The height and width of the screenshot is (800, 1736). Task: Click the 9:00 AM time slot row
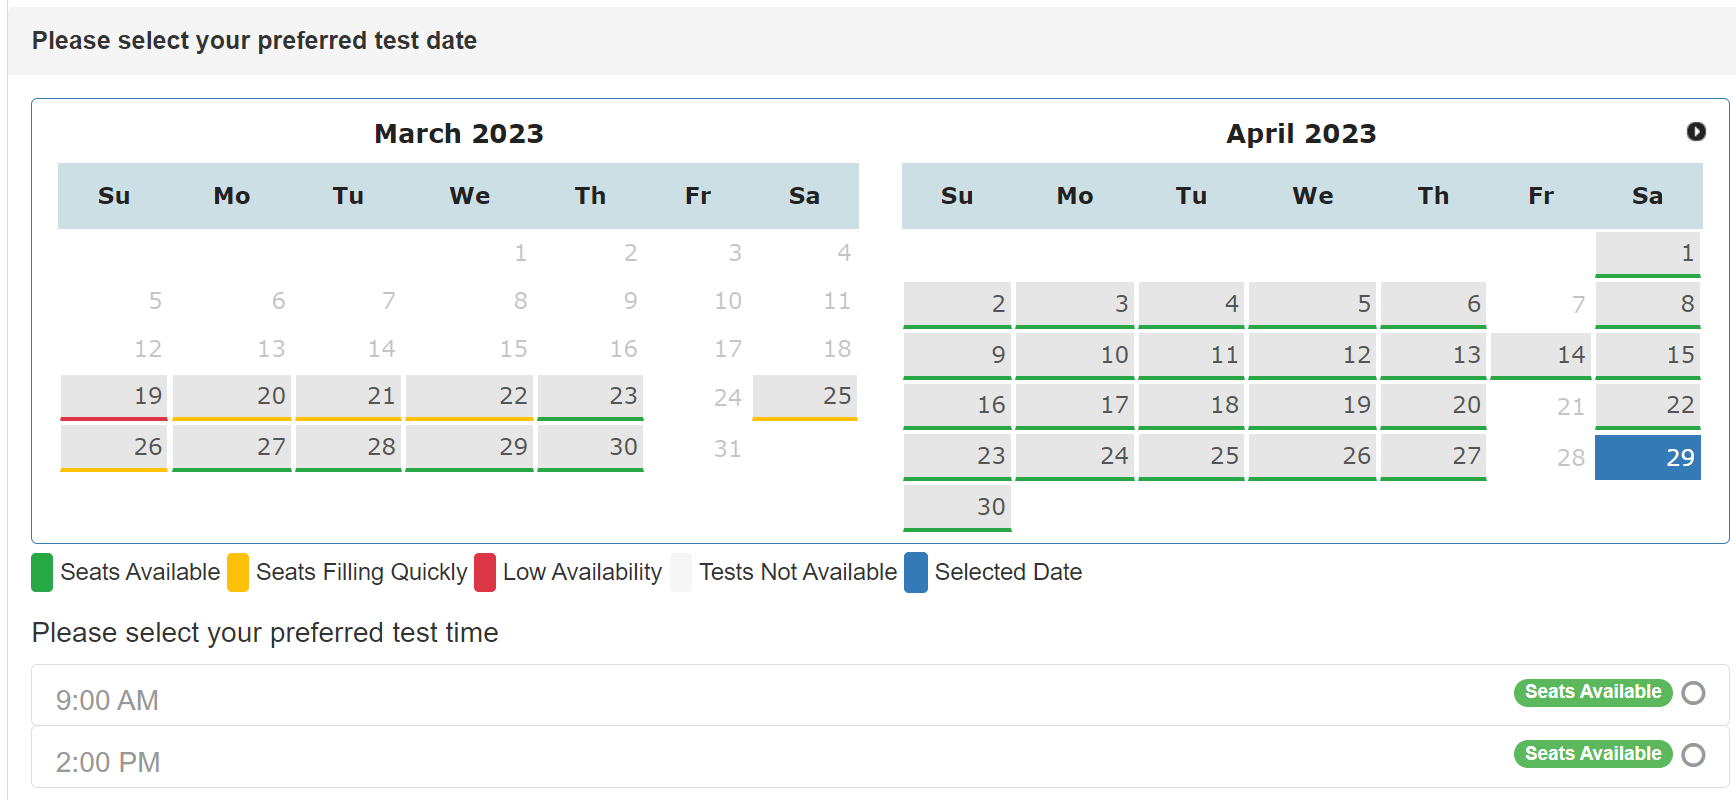coord(880,695)
